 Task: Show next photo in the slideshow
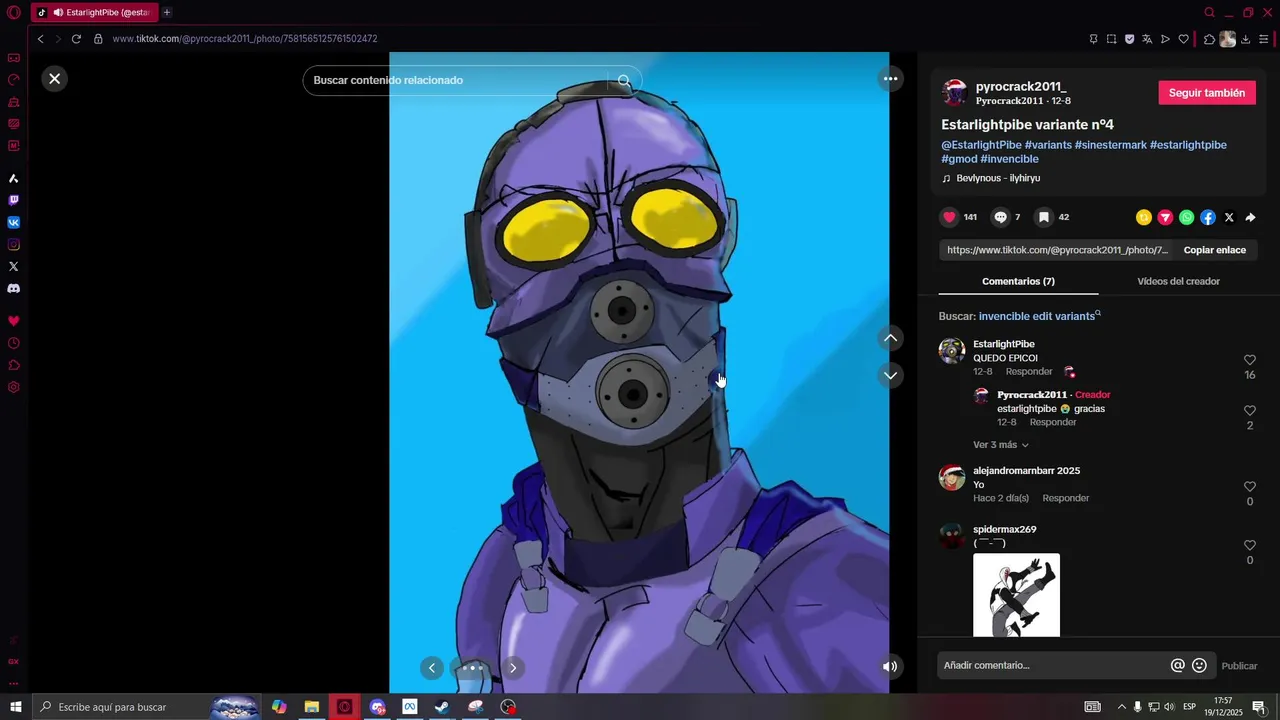click(x=513, y=668)
